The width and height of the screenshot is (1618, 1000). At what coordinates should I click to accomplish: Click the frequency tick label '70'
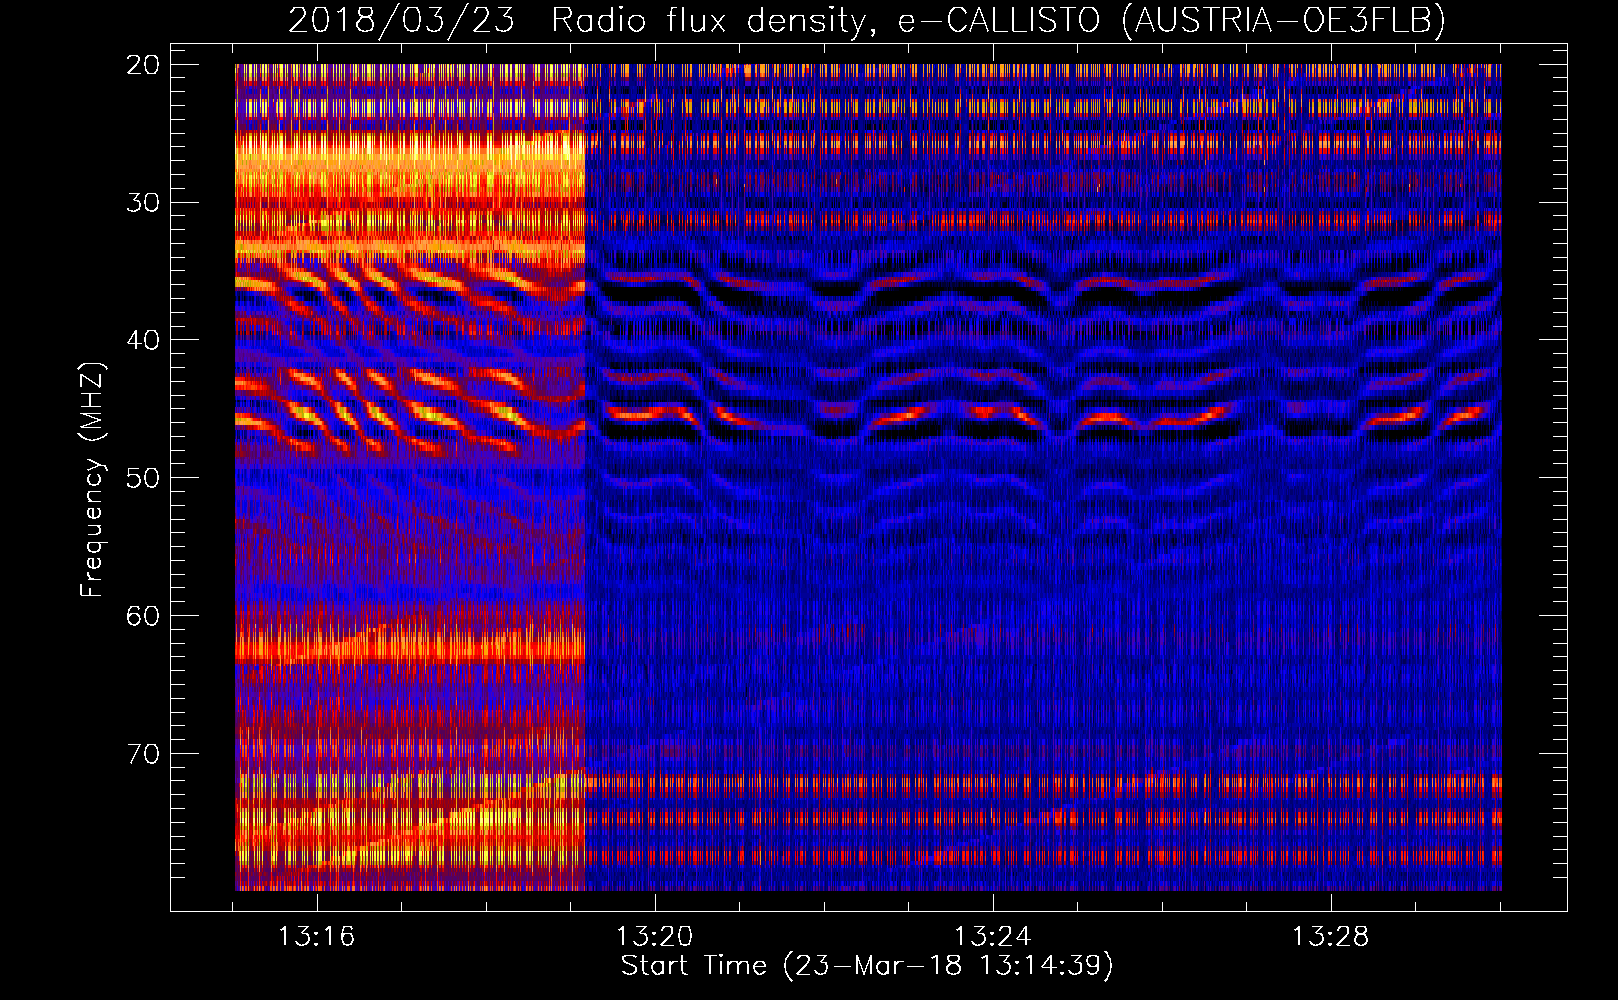(x=143, y=754)
